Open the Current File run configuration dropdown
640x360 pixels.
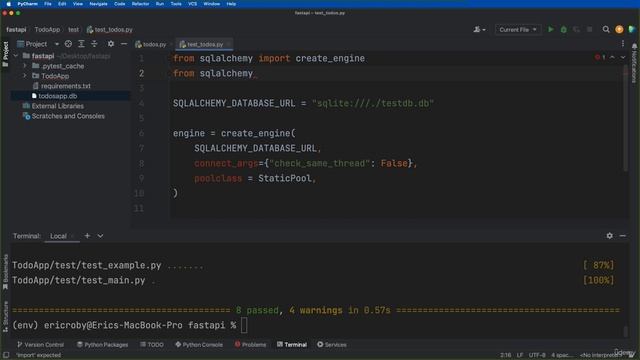tap(518, 29)
